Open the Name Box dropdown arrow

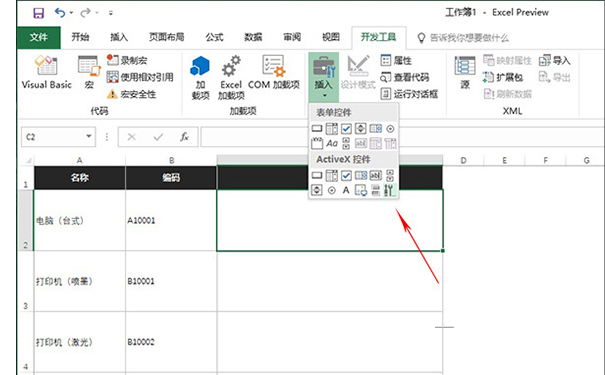89,136
